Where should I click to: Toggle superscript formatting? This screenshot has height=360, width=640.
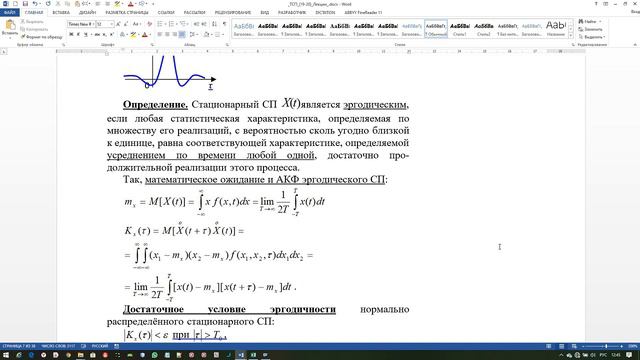click(111, 35)
